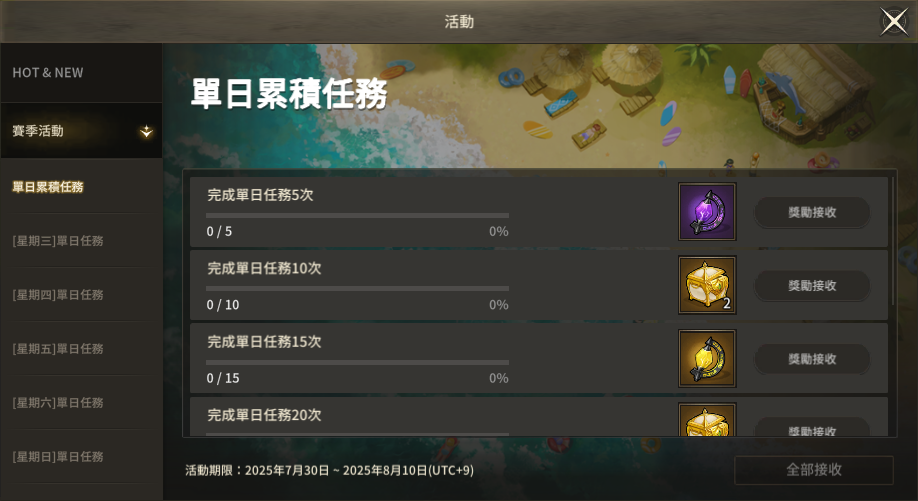The width and height of the screenshot is (918, 501).
Task: Click the golden chest reward with count 2
Action: point(707,285)
